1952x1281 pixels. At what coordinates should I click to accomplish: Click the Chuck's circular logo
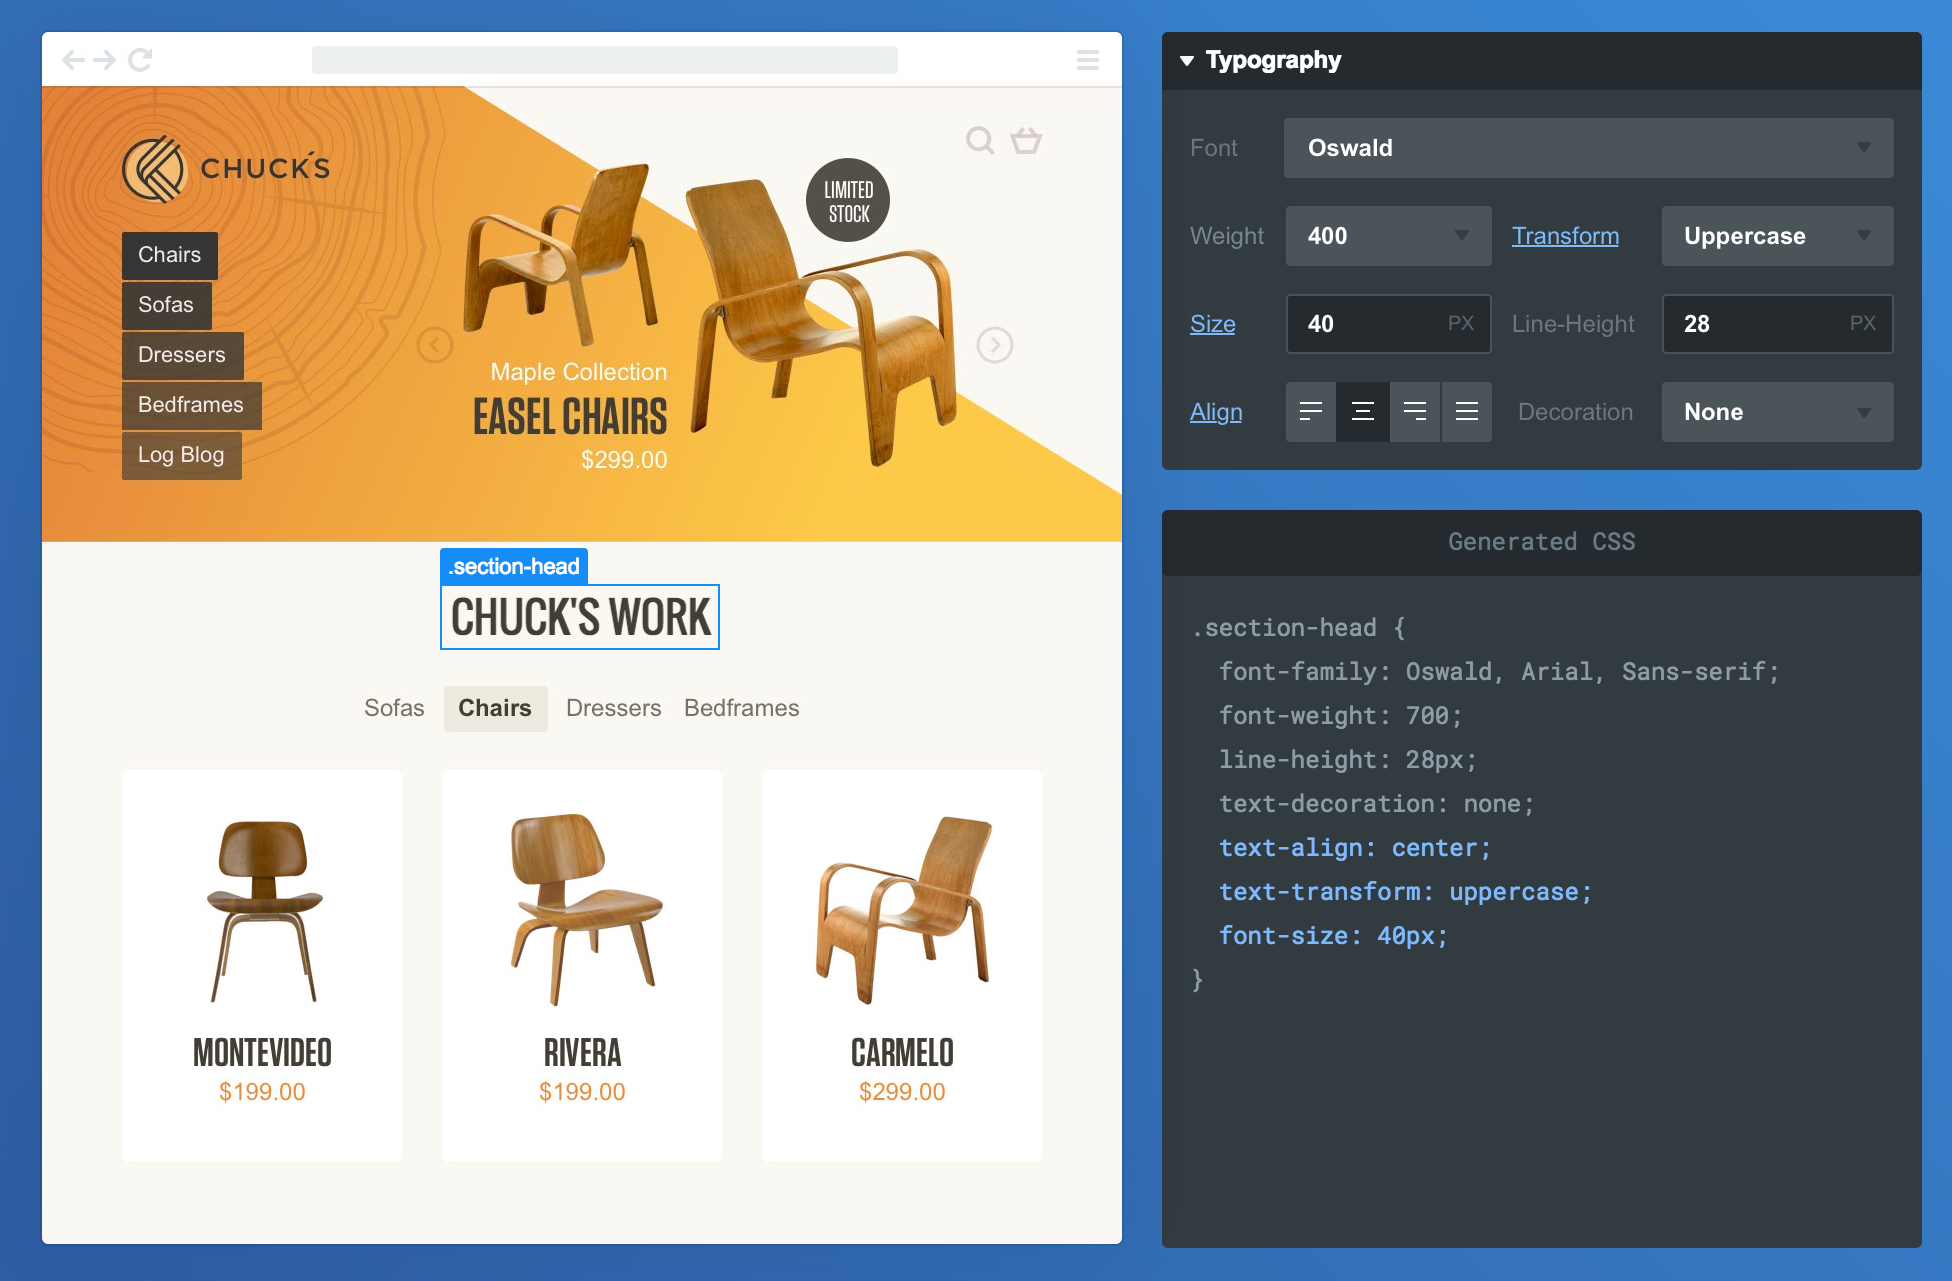pyautogui.click(x=154, y=169)
